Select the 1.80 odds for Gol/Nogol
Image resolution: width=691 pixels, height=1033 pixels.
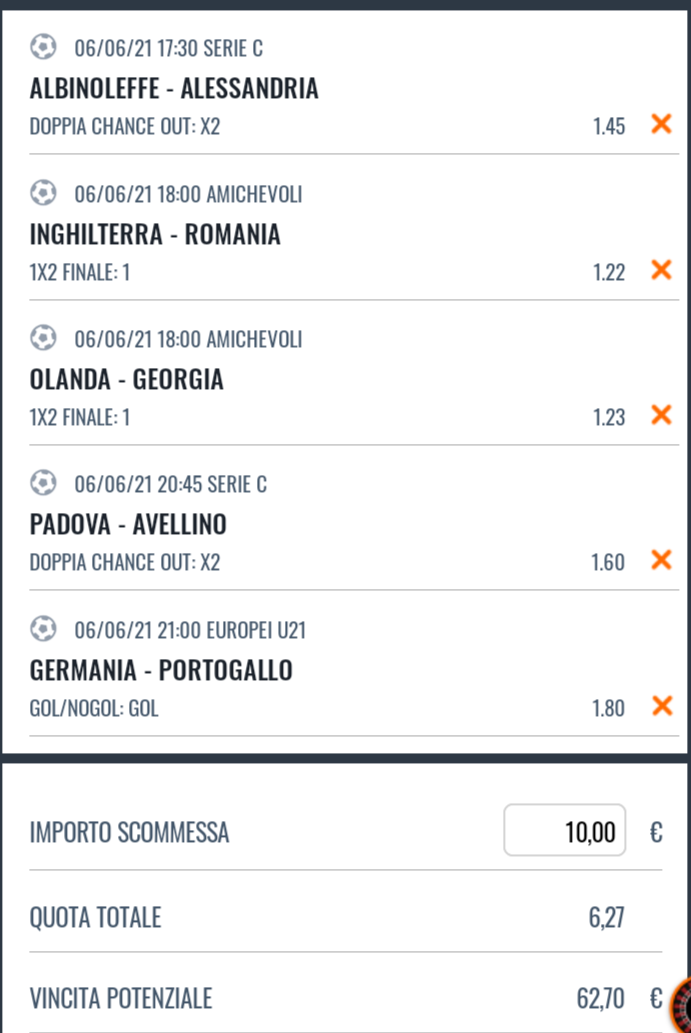[x=608, y=708]
